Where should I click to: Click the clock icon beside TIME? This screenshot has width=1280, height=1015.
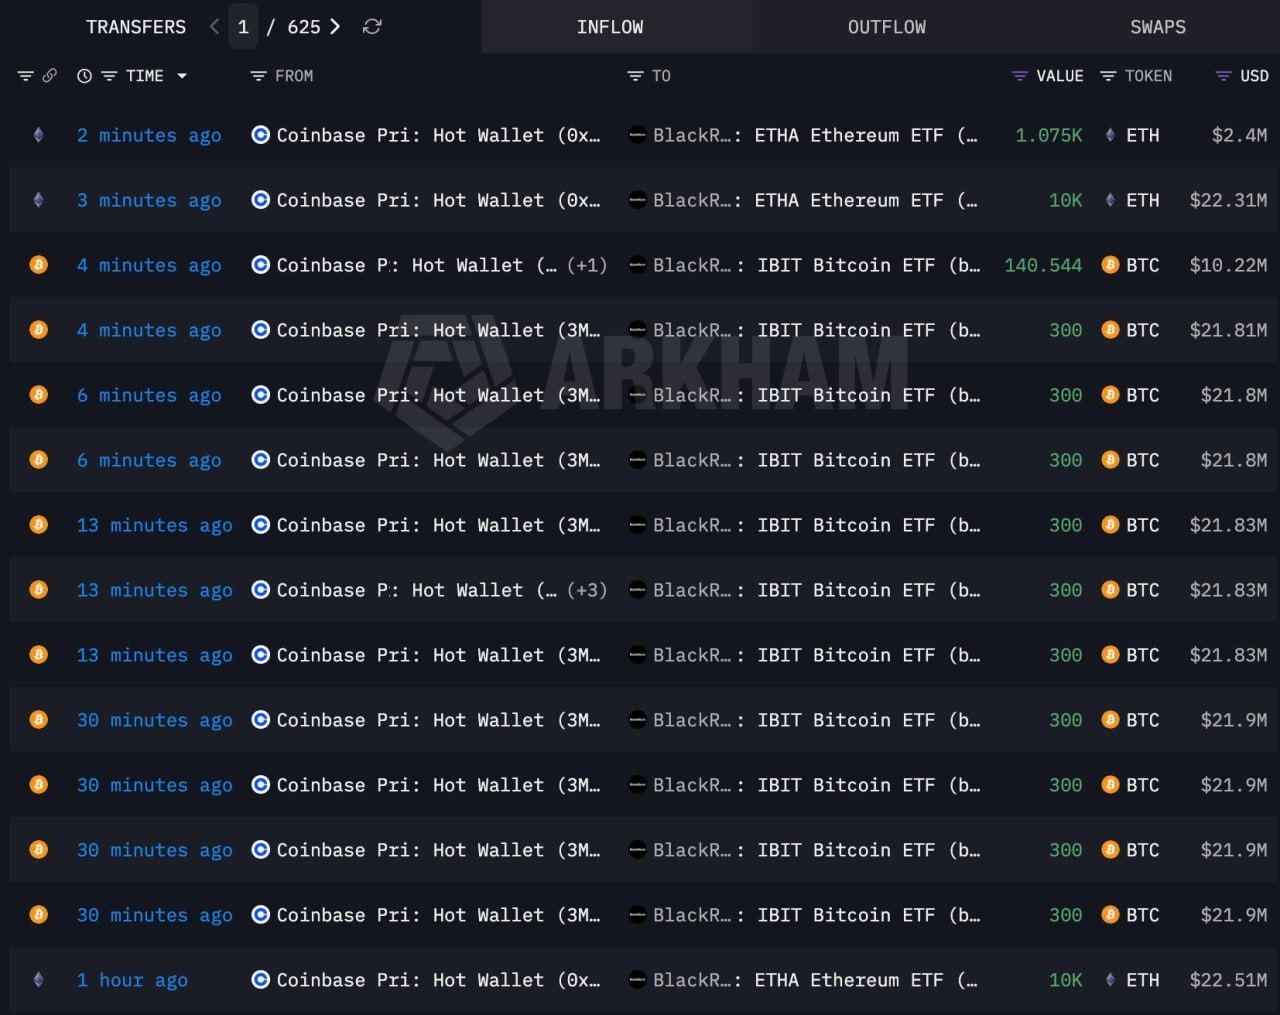[85, 76]
